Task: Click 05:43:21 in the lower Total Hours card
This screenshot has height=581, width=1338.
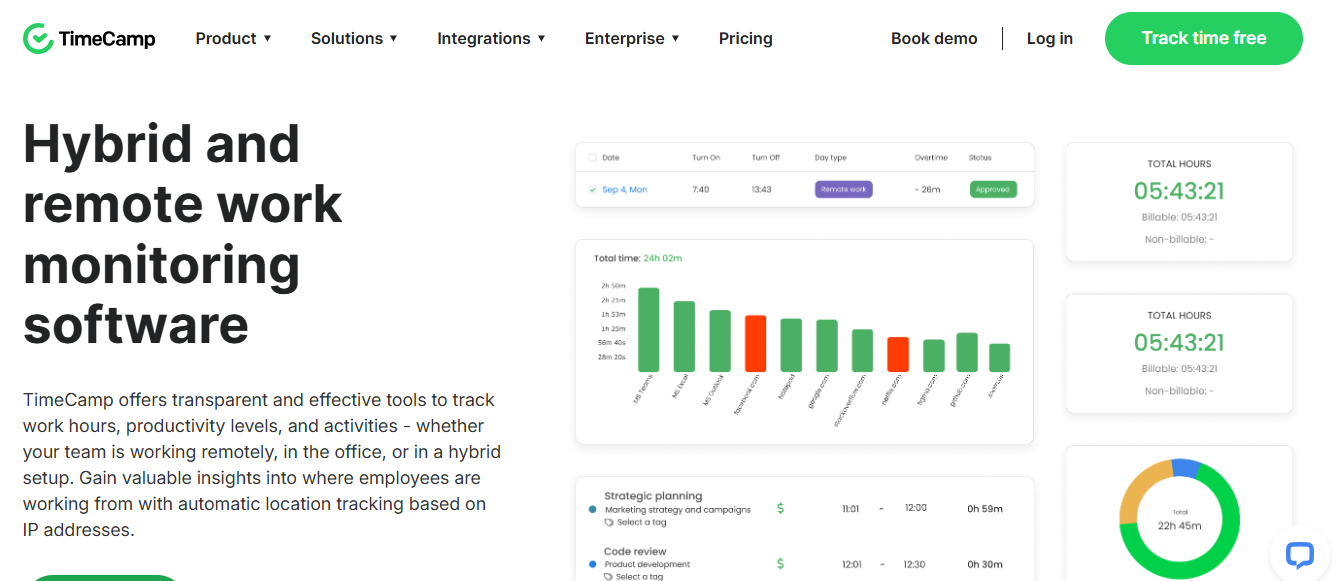Action: pos(1179,343)
